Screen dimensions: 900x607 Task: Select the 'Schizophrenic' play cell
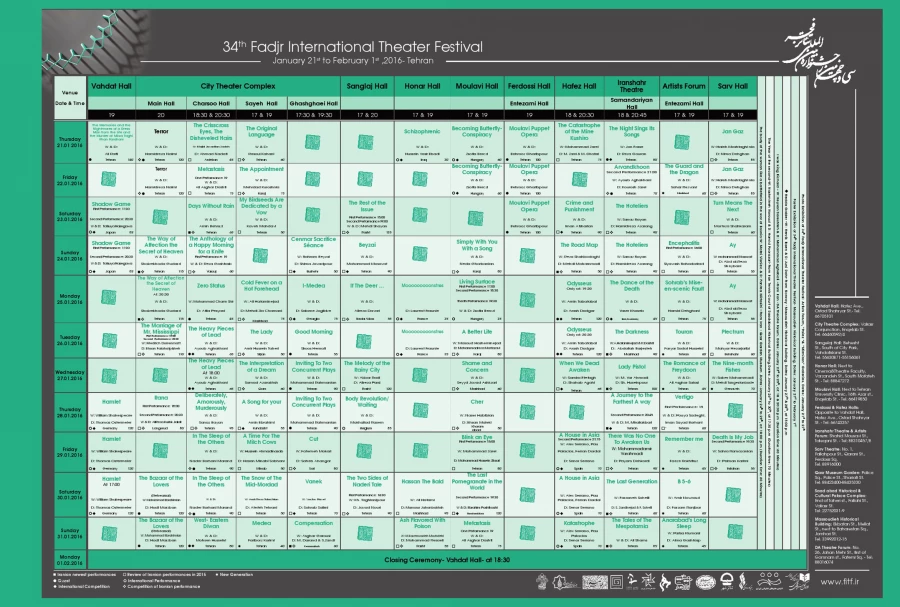[422, 142]
